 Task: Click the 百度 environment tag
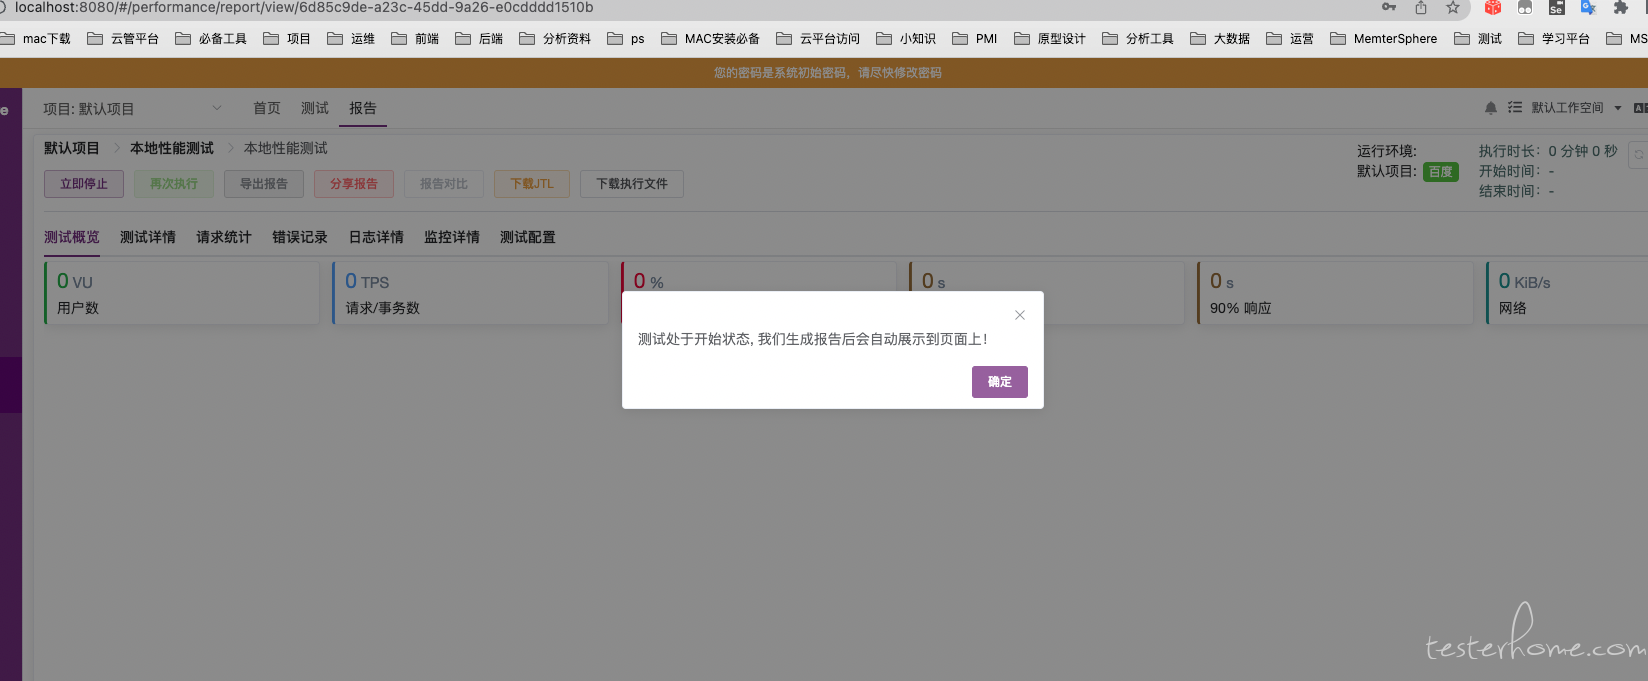(x=1441, y=172)
